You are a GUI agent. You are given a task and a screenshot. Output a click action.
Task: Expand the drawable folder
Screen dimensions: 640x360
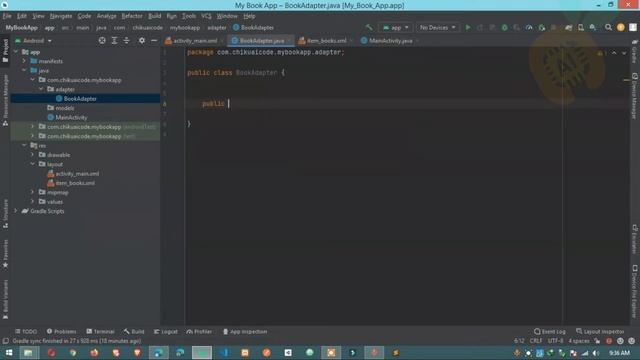point(33,155)
